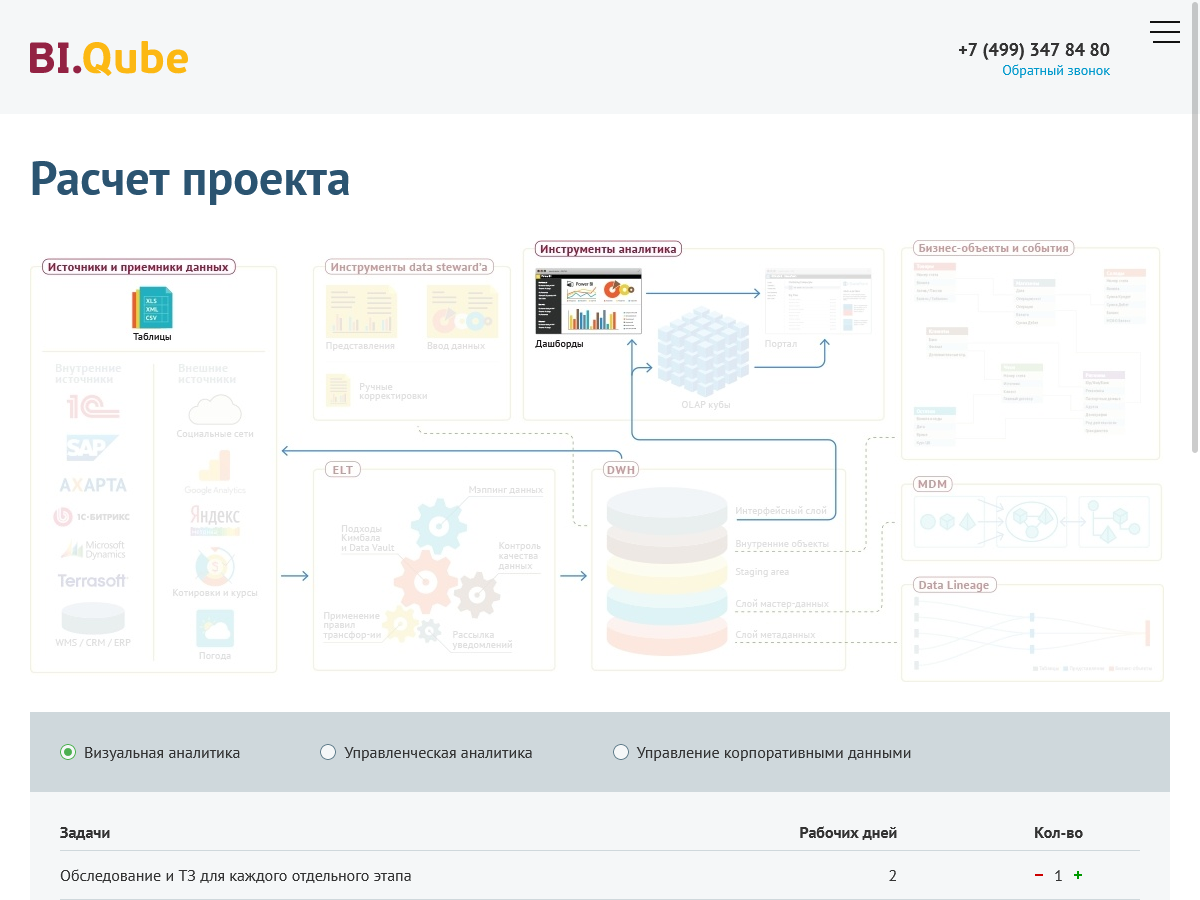Select the Визуальная аналитика radio button
This screenshot has height=900, width=1200.
pos(68,752)
